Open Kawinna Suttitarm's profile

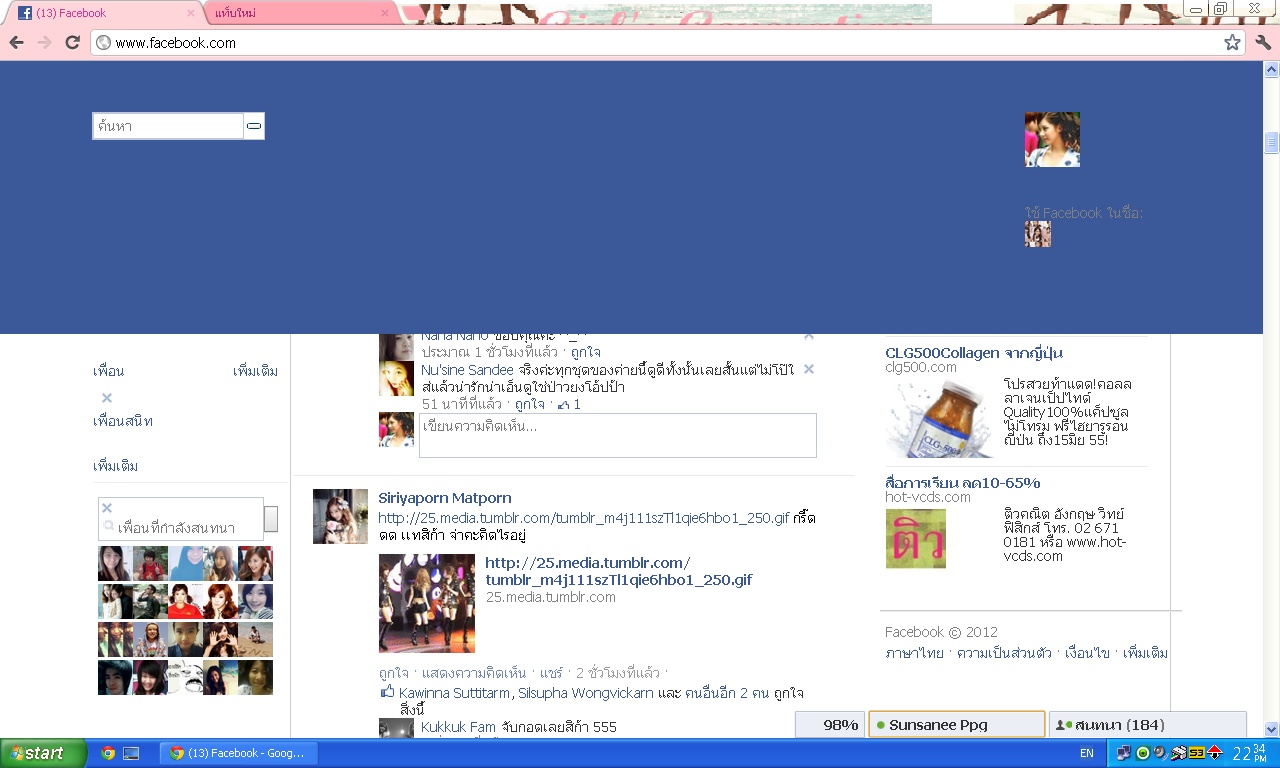tap(455, 693)
